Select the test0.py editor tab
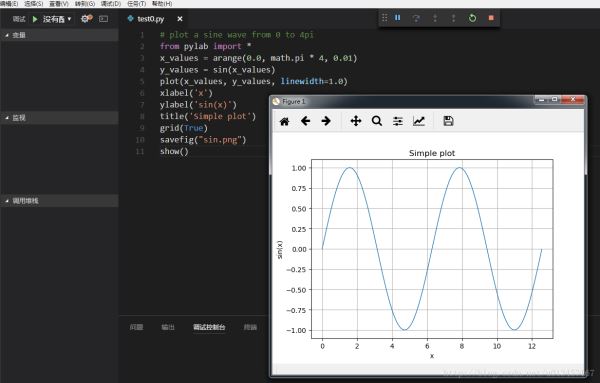This screenshot has width=600, height=383. tap(150, 19)
